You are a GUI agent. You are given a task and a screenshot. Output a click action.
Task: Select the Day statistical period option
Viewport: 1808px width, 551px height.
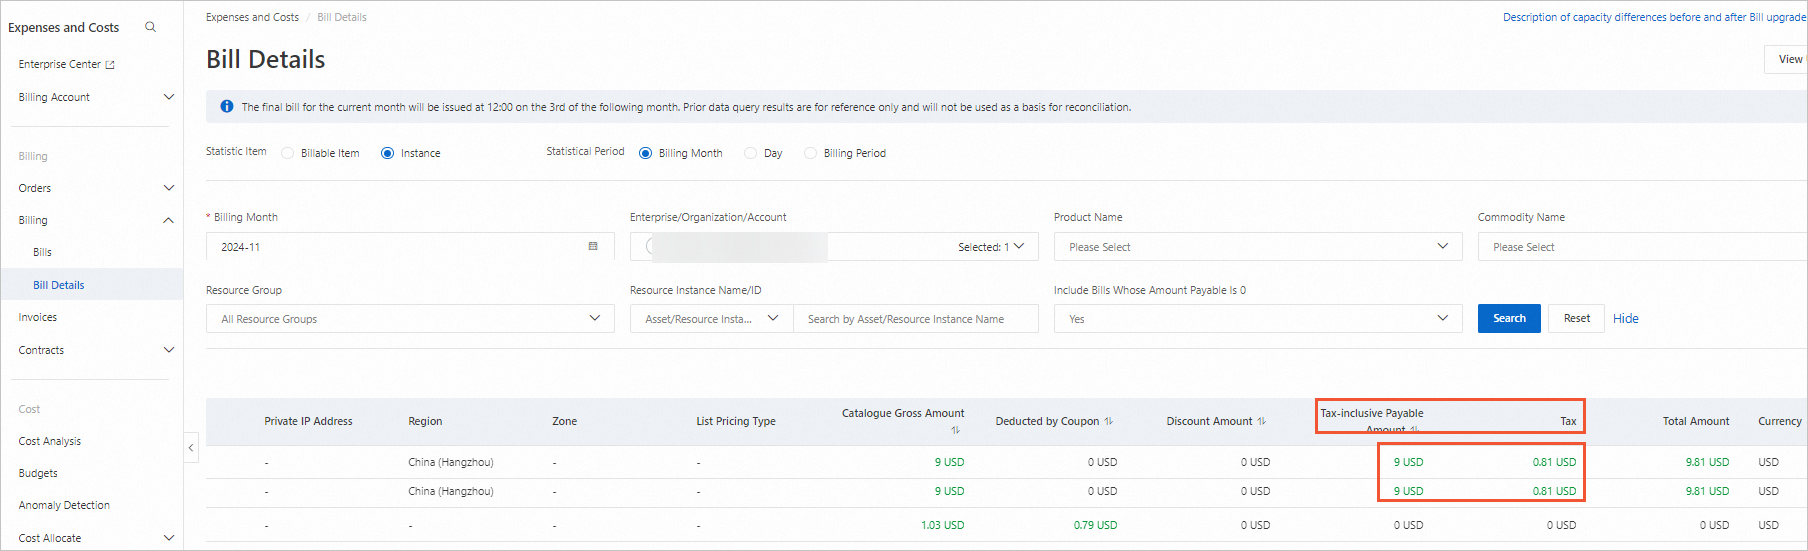click(751, 153)
